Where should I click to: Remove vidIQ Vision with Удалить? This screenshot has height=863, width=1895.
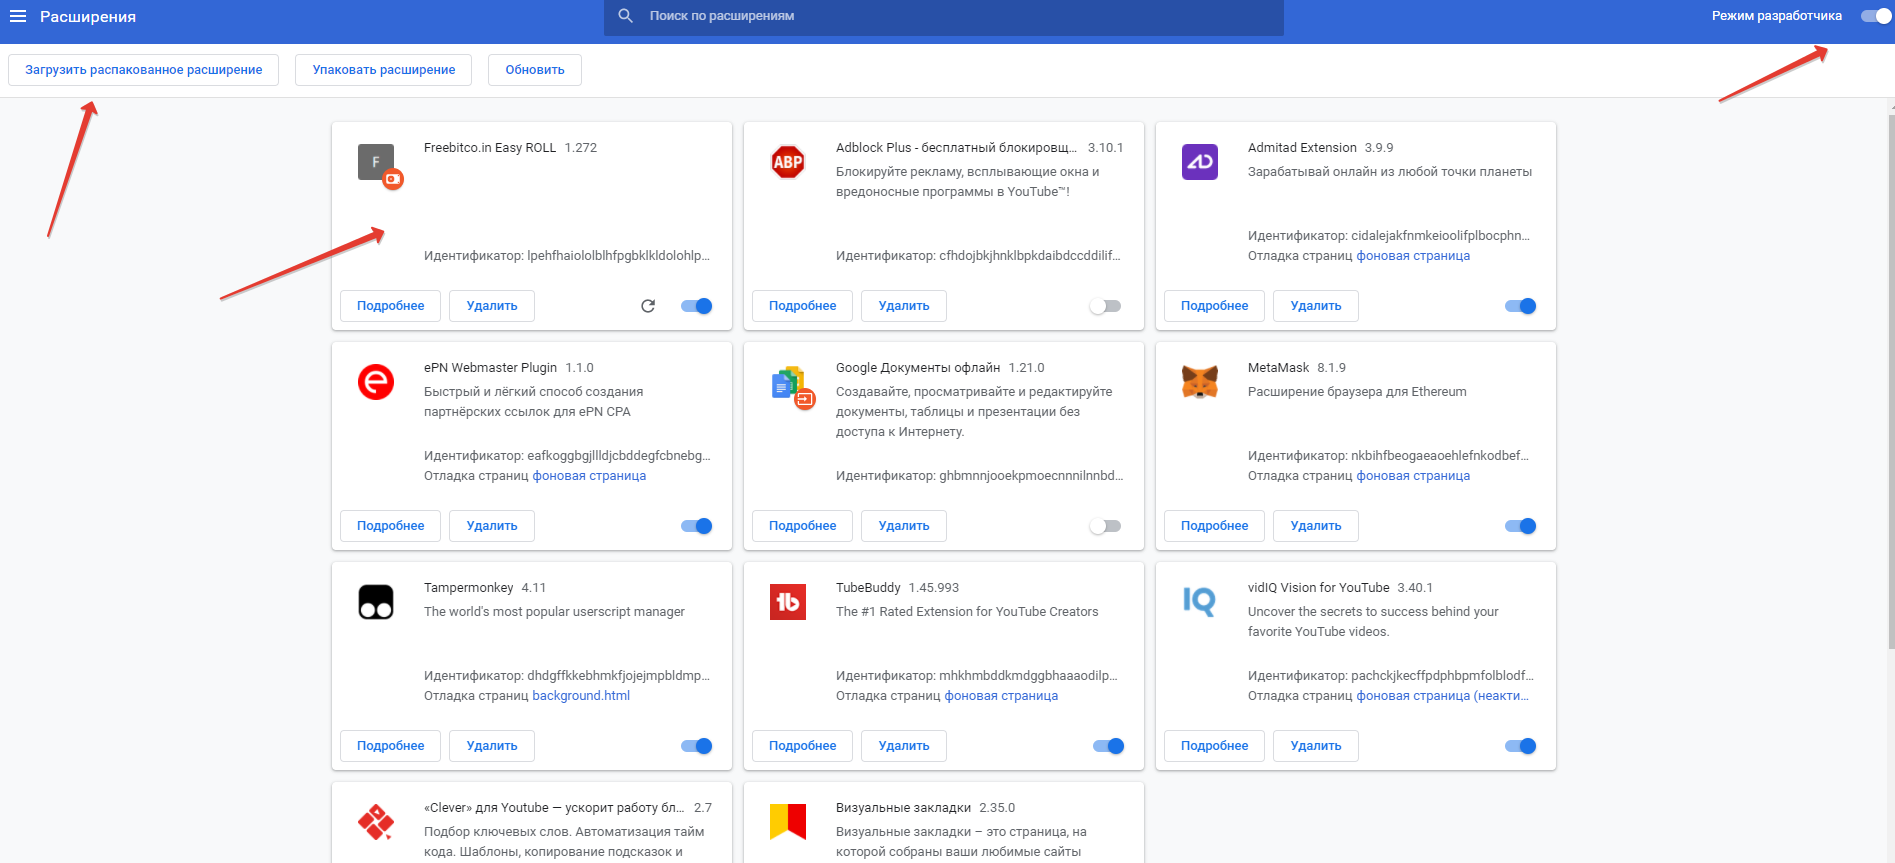tap(1316, 746)
